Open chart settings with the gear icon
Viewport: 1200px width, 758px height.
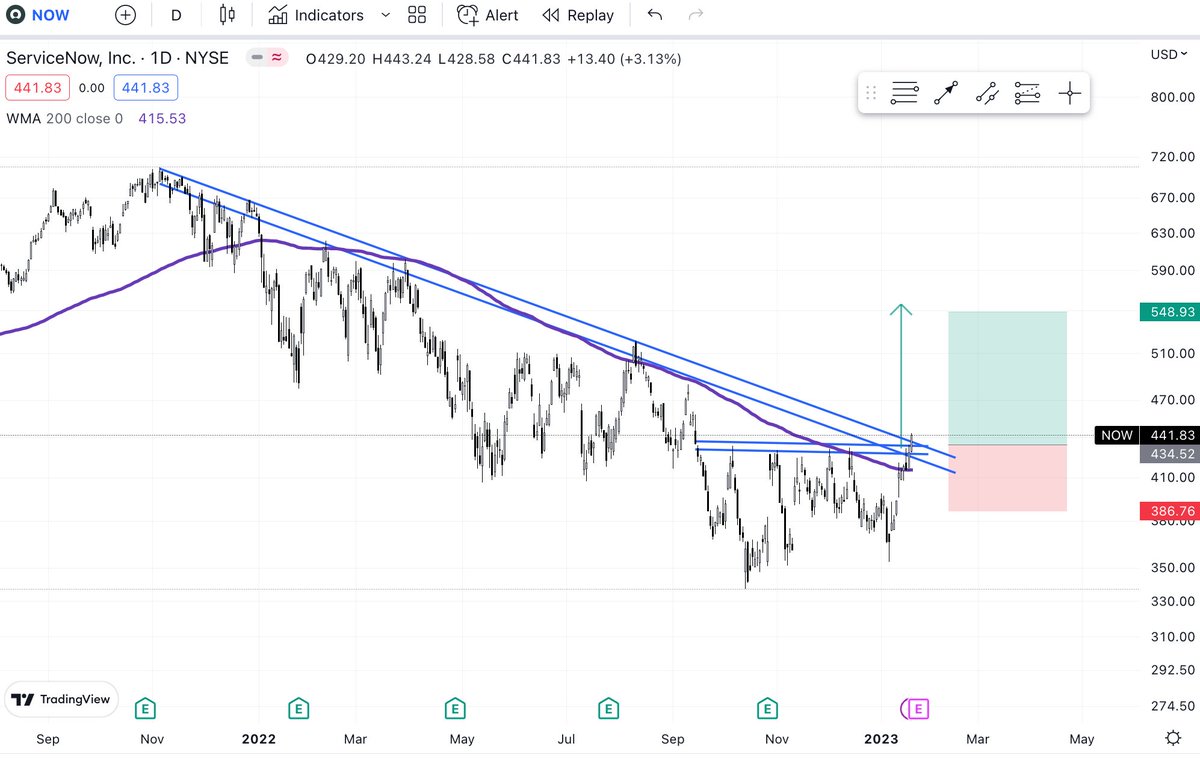tap(1173, 735)
